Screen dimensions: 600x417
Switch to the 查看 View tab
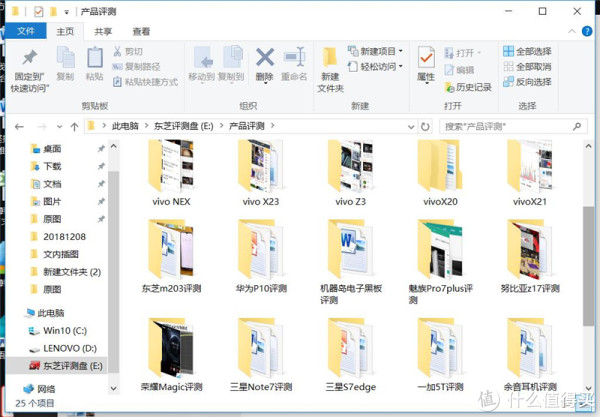tap(141, 31)
